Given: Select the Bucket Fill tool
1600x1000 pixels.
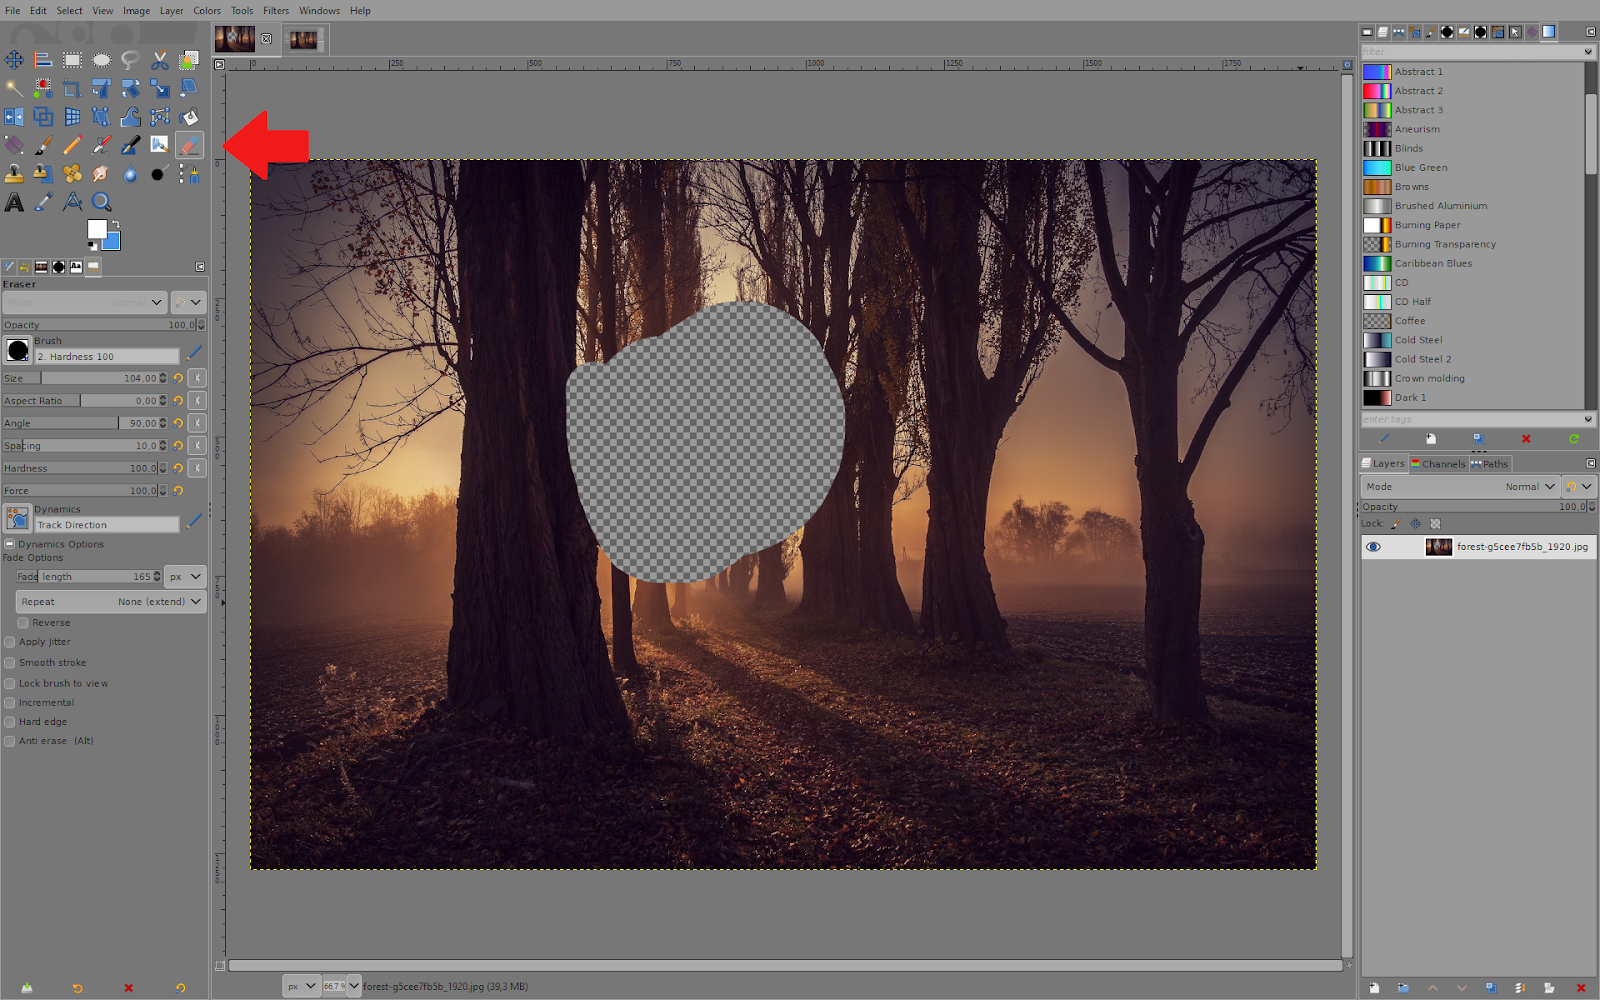Looking at the screenshot, I should click(x=188, y=117).
